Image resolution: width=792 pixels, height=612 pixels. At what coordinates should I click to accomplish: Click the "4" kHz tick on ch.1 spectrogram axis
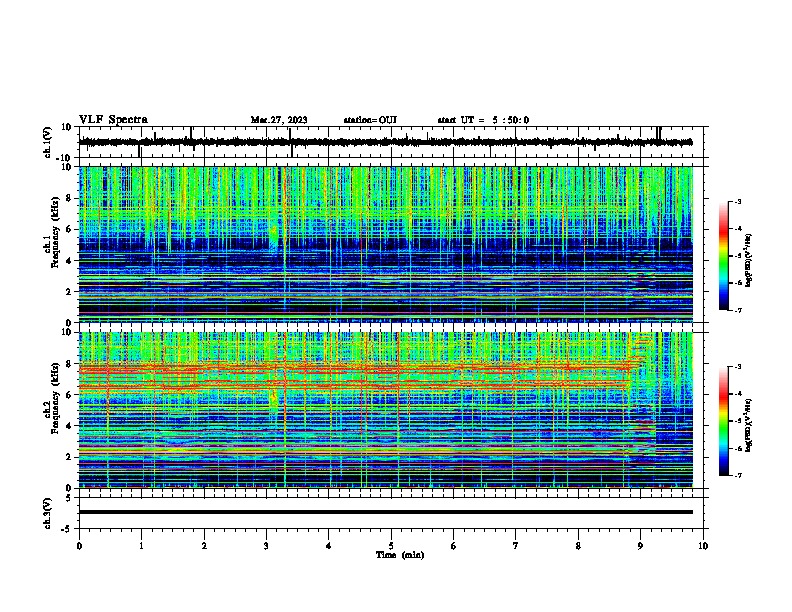tap(69, 261)
